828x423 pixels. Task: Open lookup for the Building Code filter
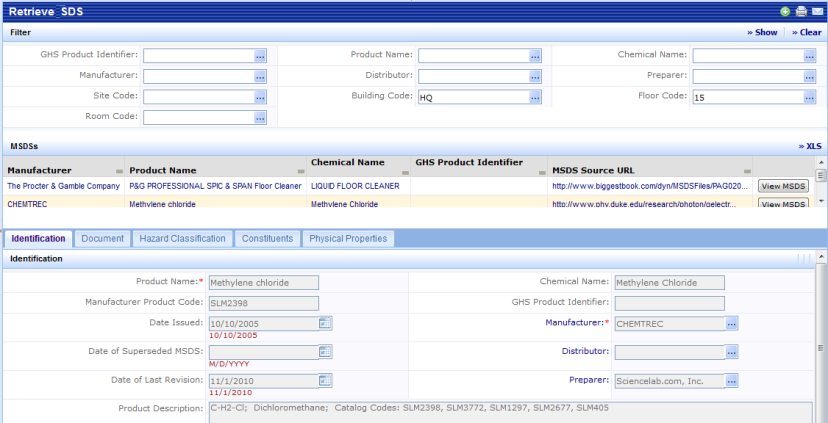(x=535, y=97)
